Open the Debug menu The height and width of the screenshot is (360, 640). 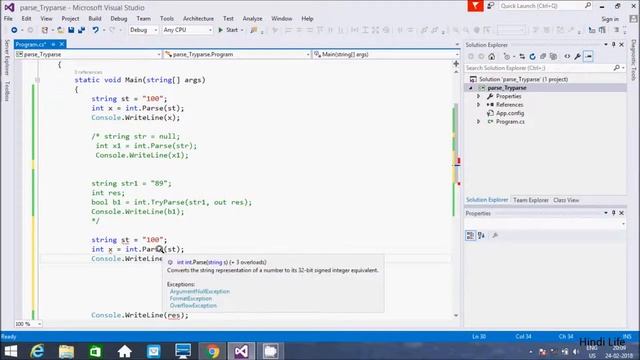click(119, 18)
